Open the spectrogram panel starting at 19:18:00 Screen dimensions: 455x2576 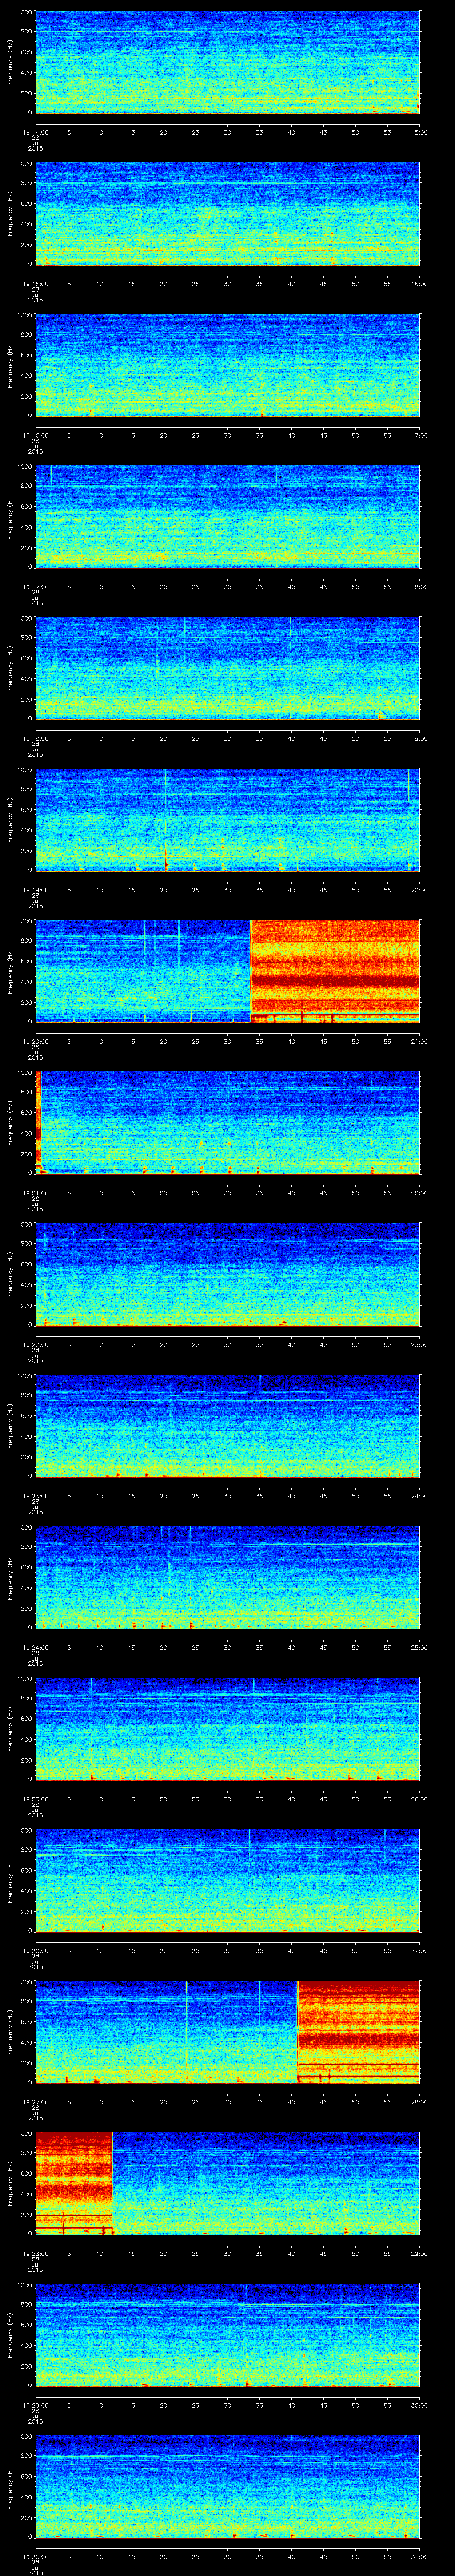click(228, 668)
